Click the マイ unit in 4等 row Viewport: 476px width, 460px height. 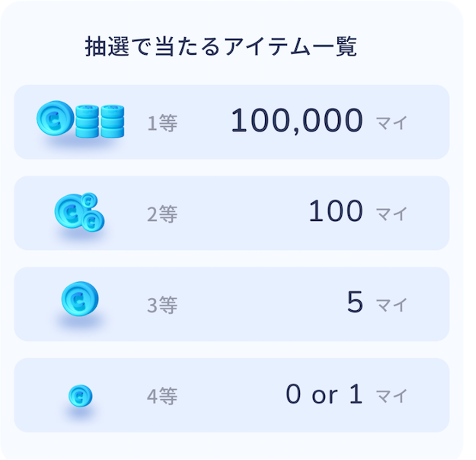392,396
